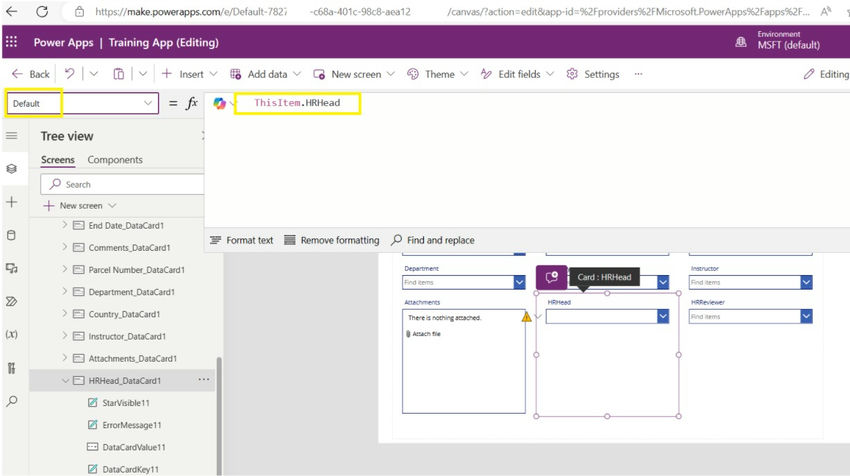Expand the Undo options chevron
This screenshot has width=850, height=476.
[94, 74]
